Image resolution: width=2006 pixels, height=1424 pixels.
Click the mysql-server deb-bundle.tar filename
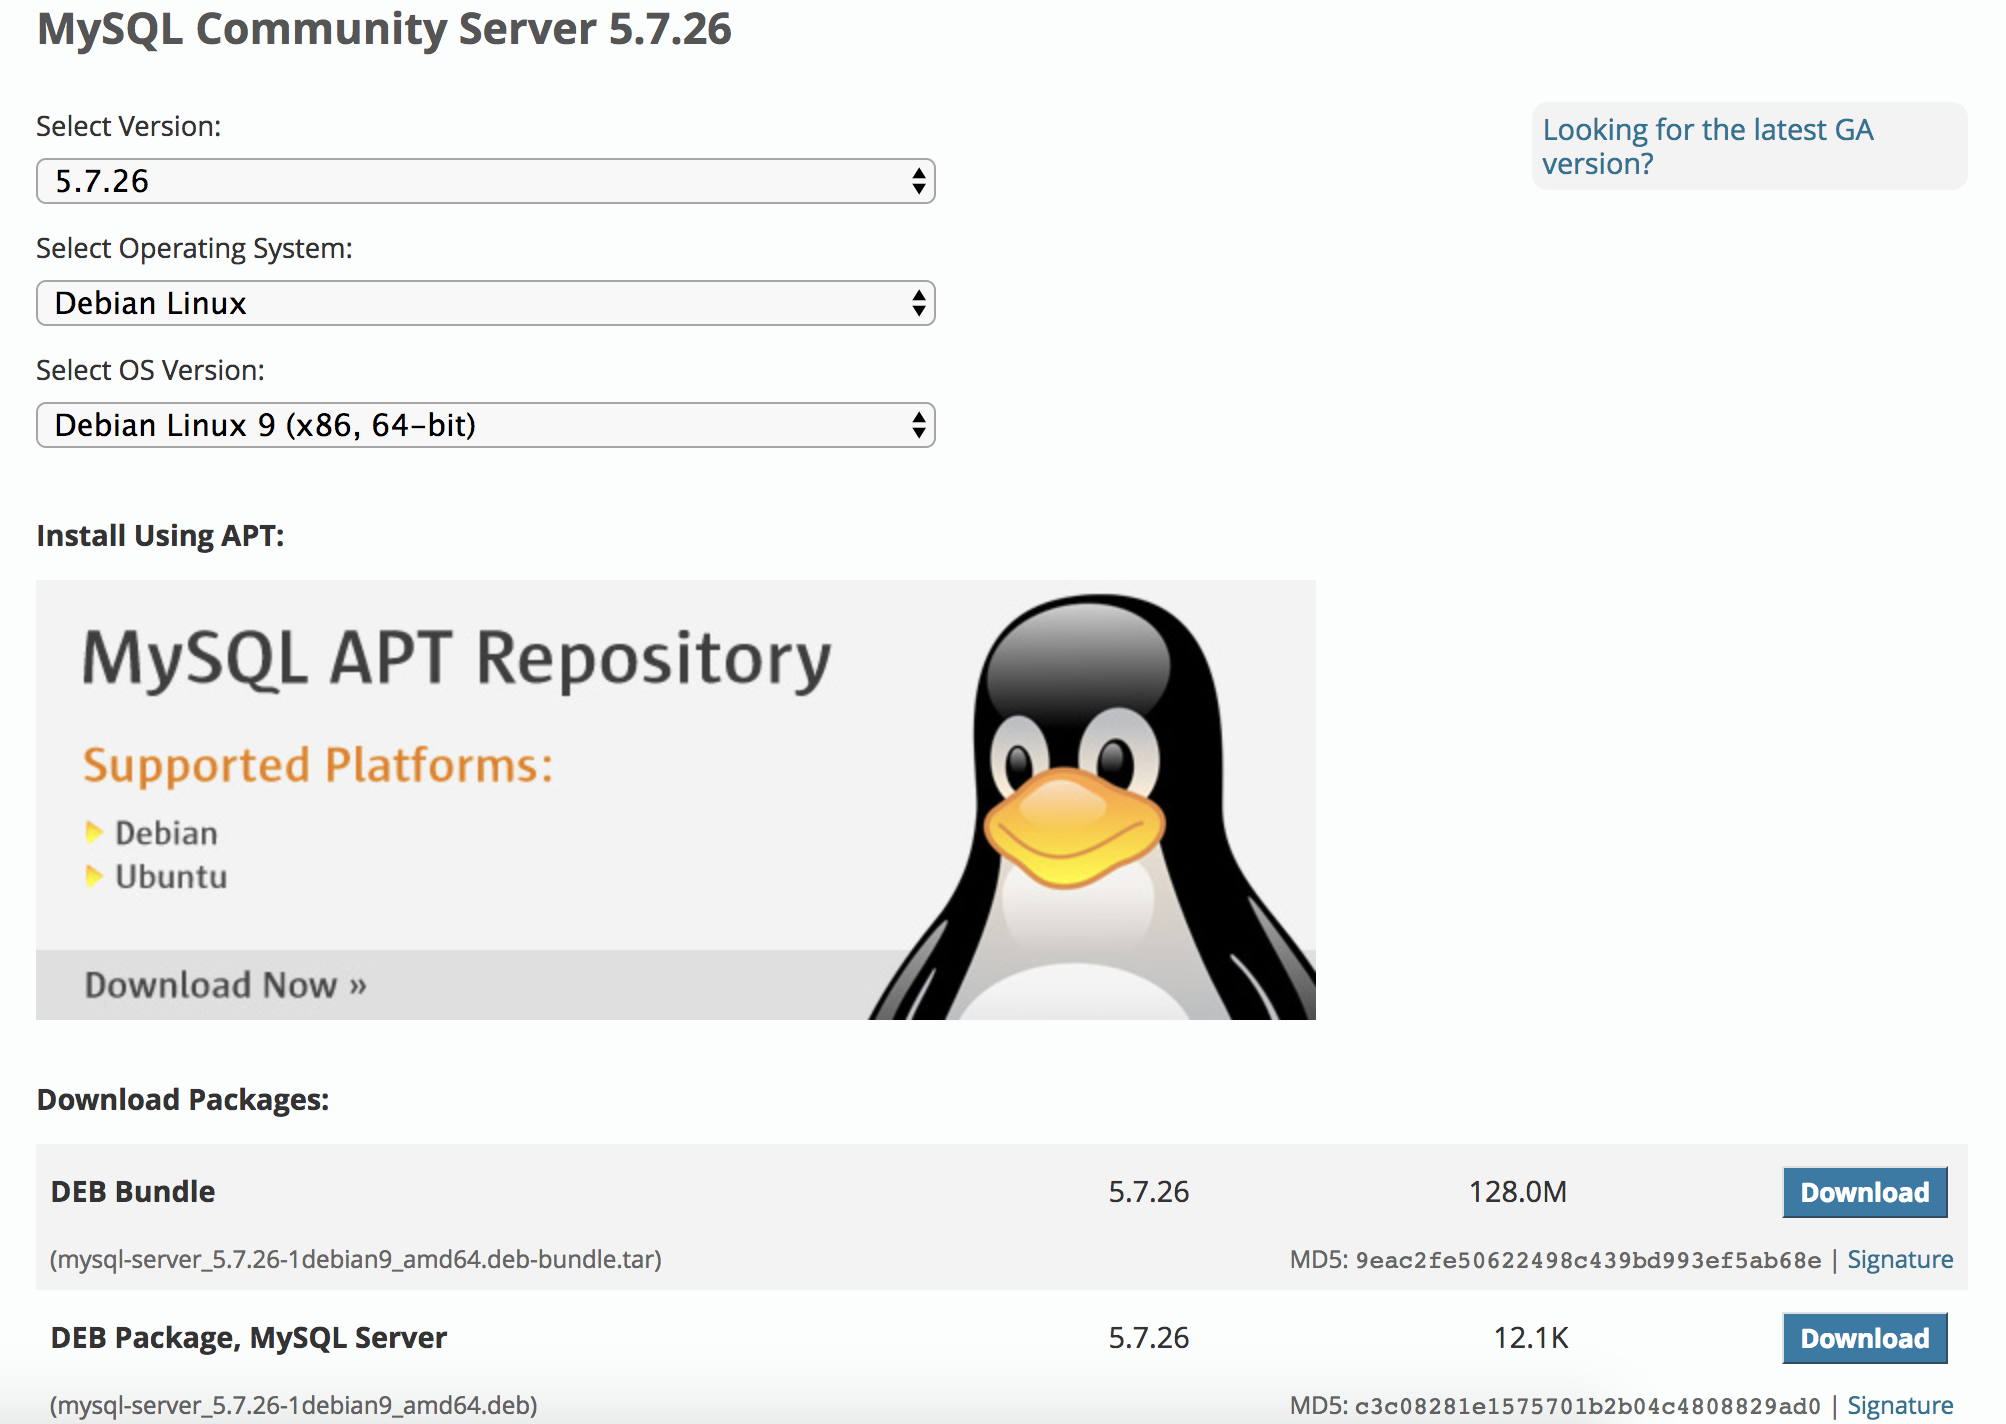[x=356, y=1259]
